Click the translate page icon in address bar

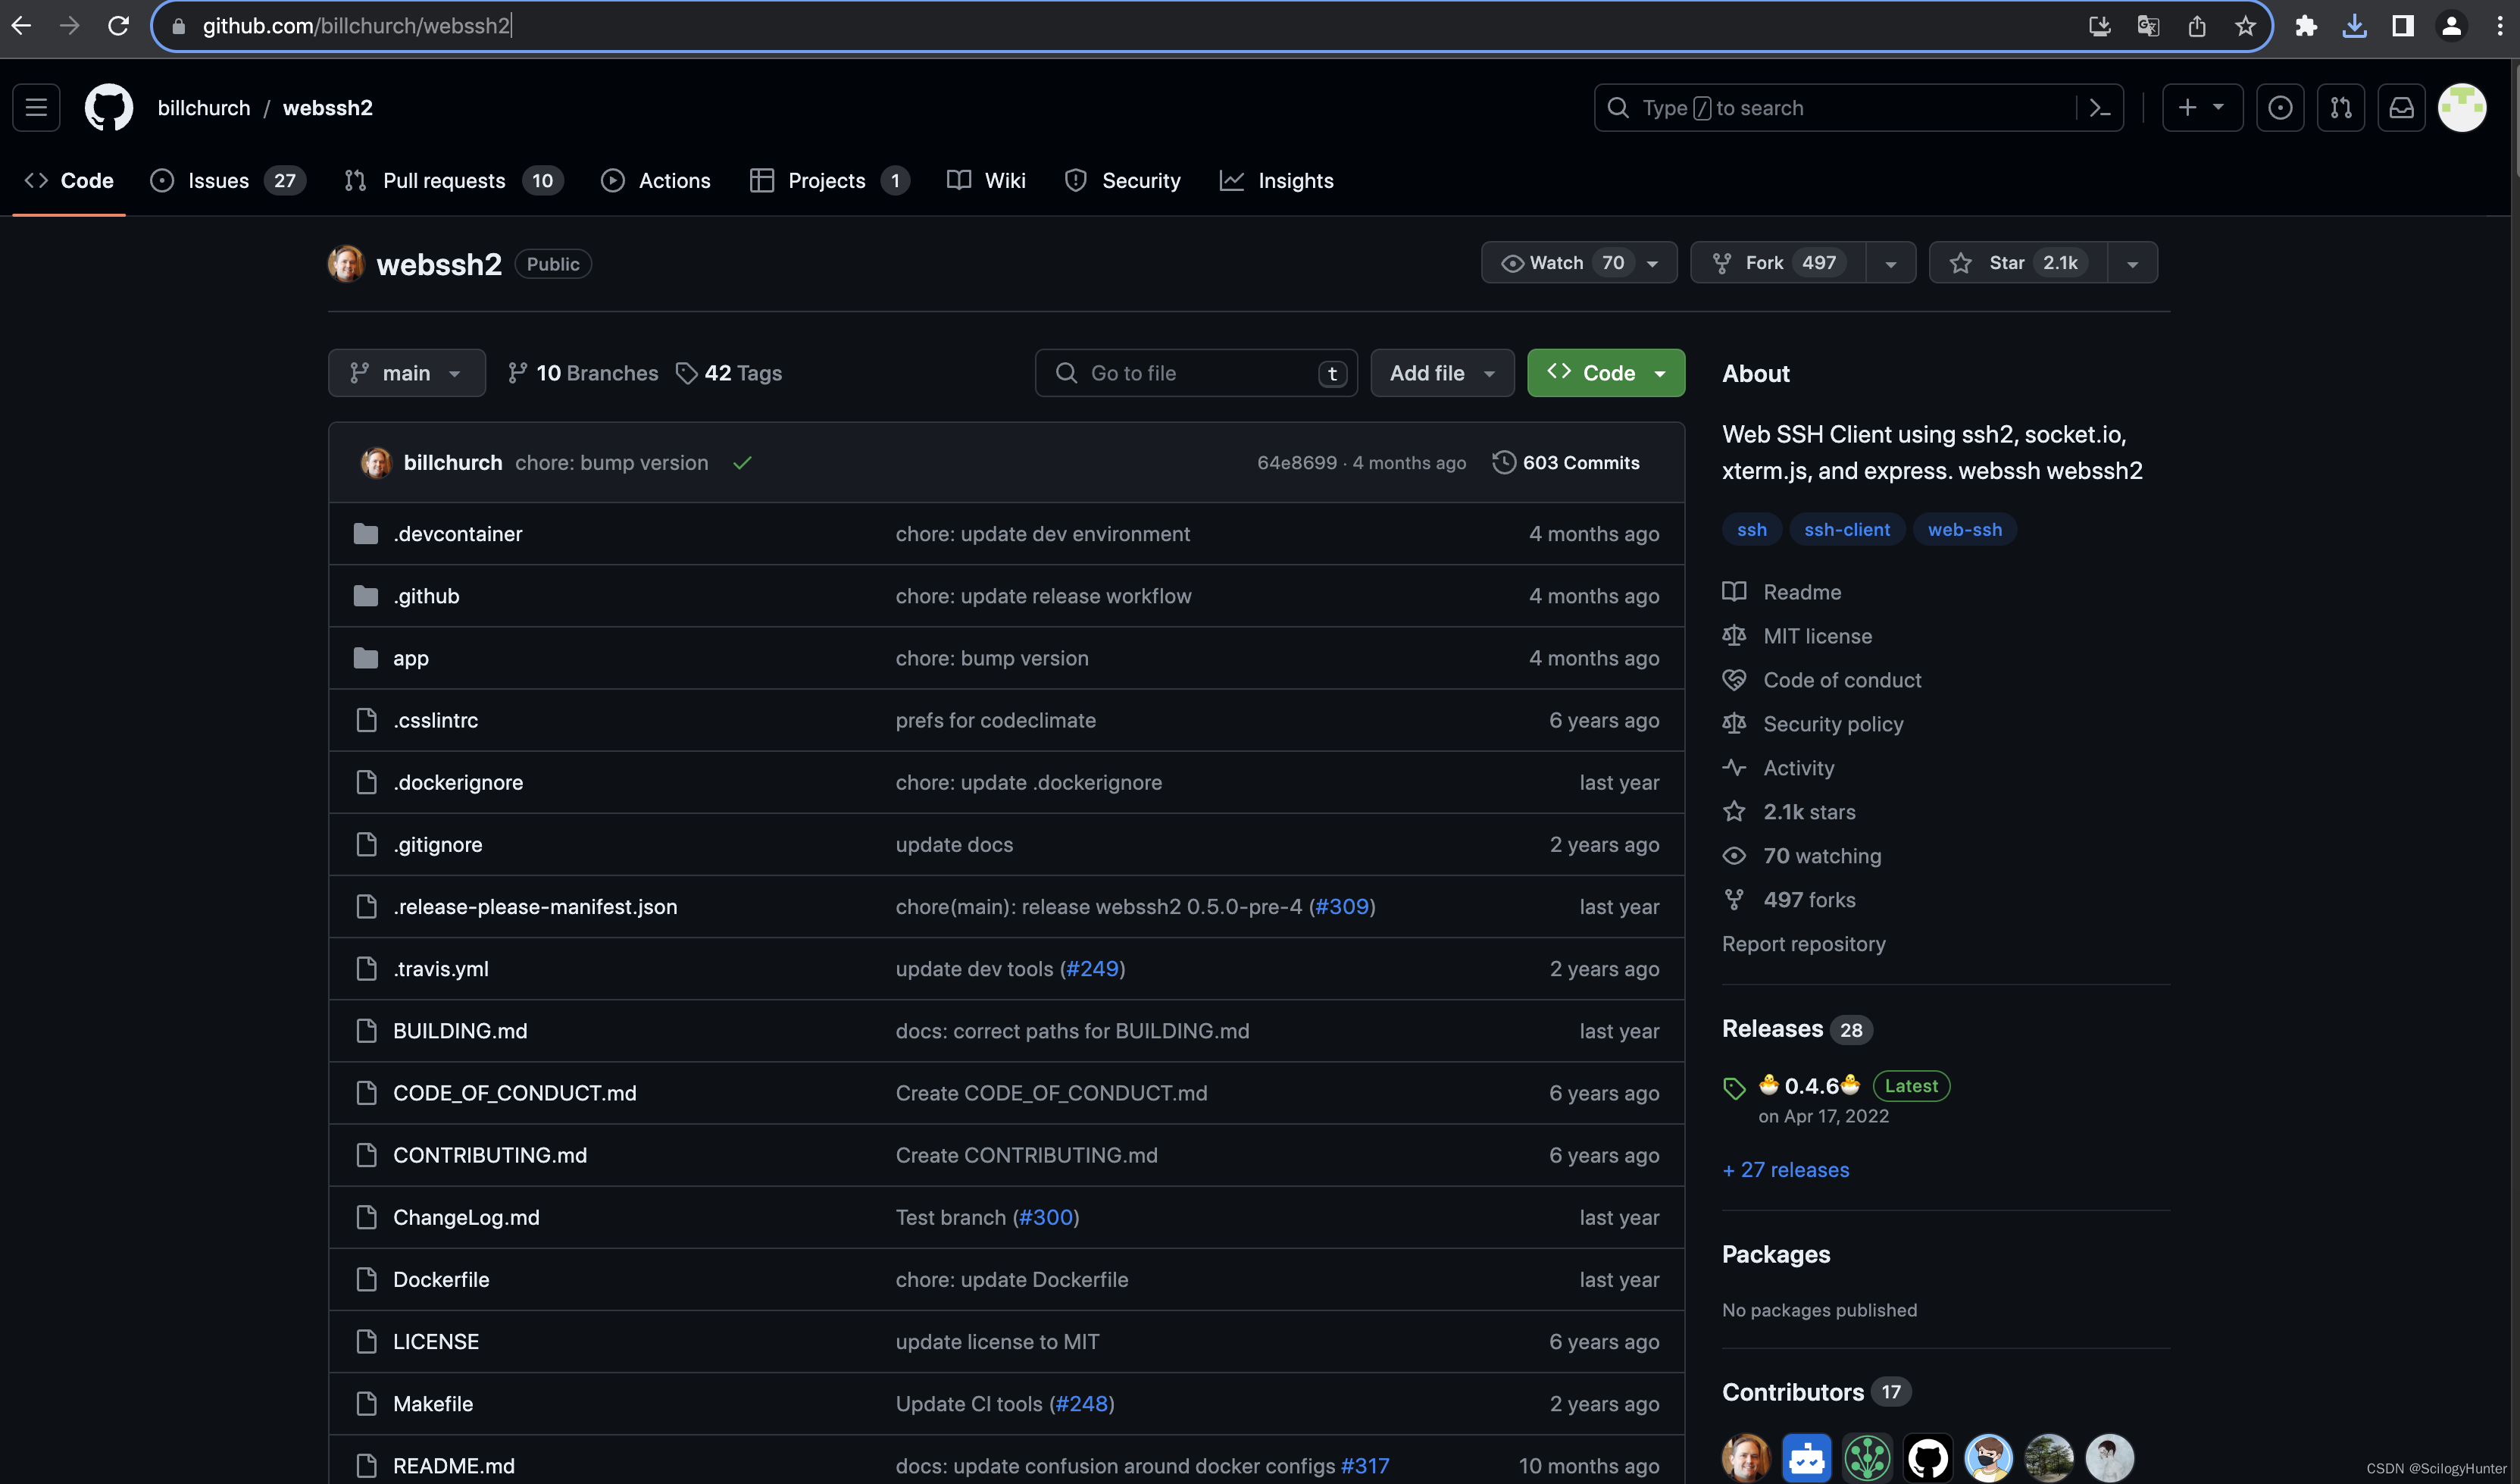coord(2147,26)
